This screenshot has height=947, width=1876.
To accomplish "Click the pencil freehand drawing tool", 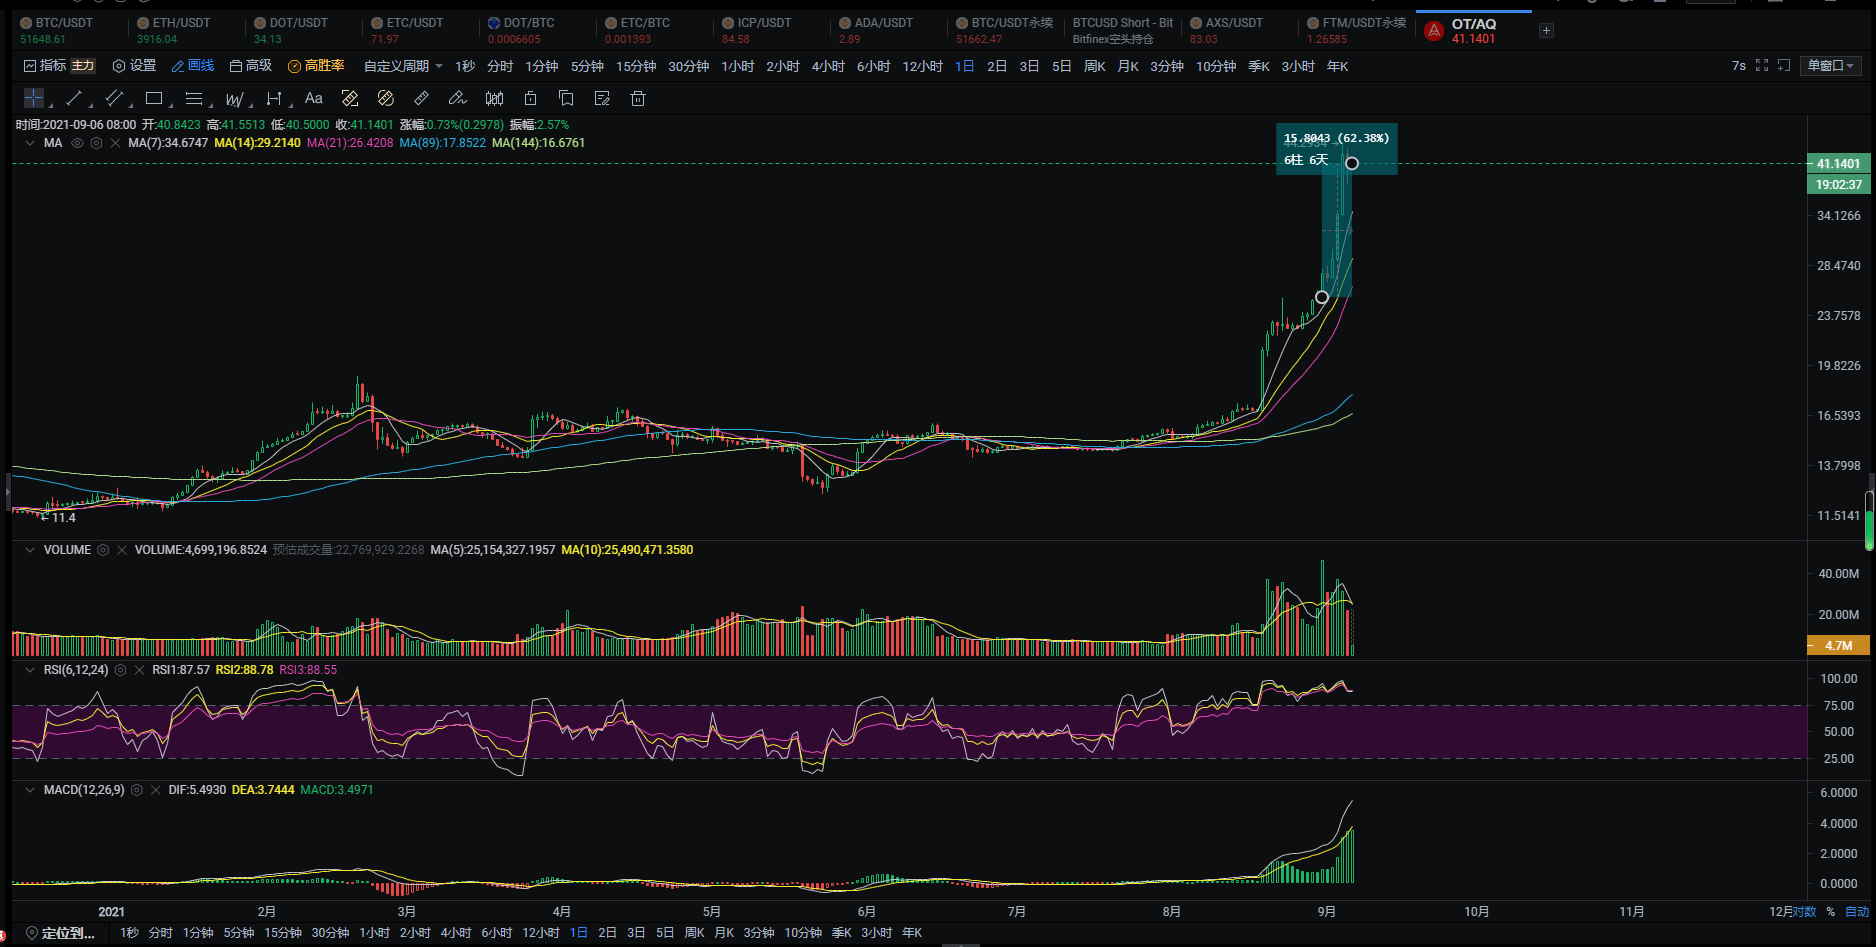I will [457, 98].
